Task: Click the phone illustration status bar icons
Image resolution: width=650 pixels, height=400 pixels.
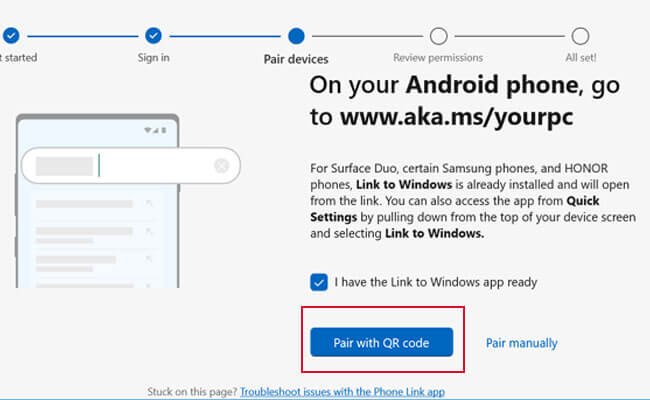Action: (x=155, y=130)
